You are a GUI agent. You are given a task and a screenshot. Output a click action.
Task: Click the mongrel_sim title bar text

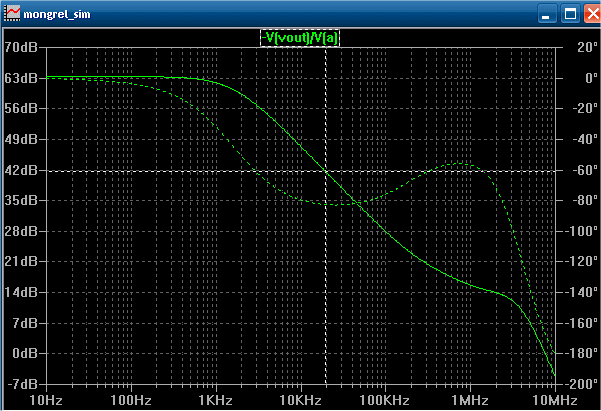point(57,15)
